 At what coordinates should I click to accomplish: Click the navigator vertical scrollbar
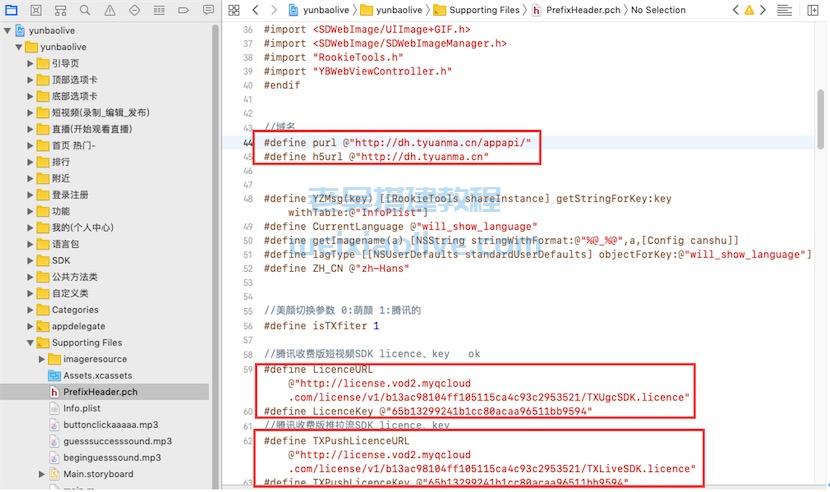pos(215,254)
